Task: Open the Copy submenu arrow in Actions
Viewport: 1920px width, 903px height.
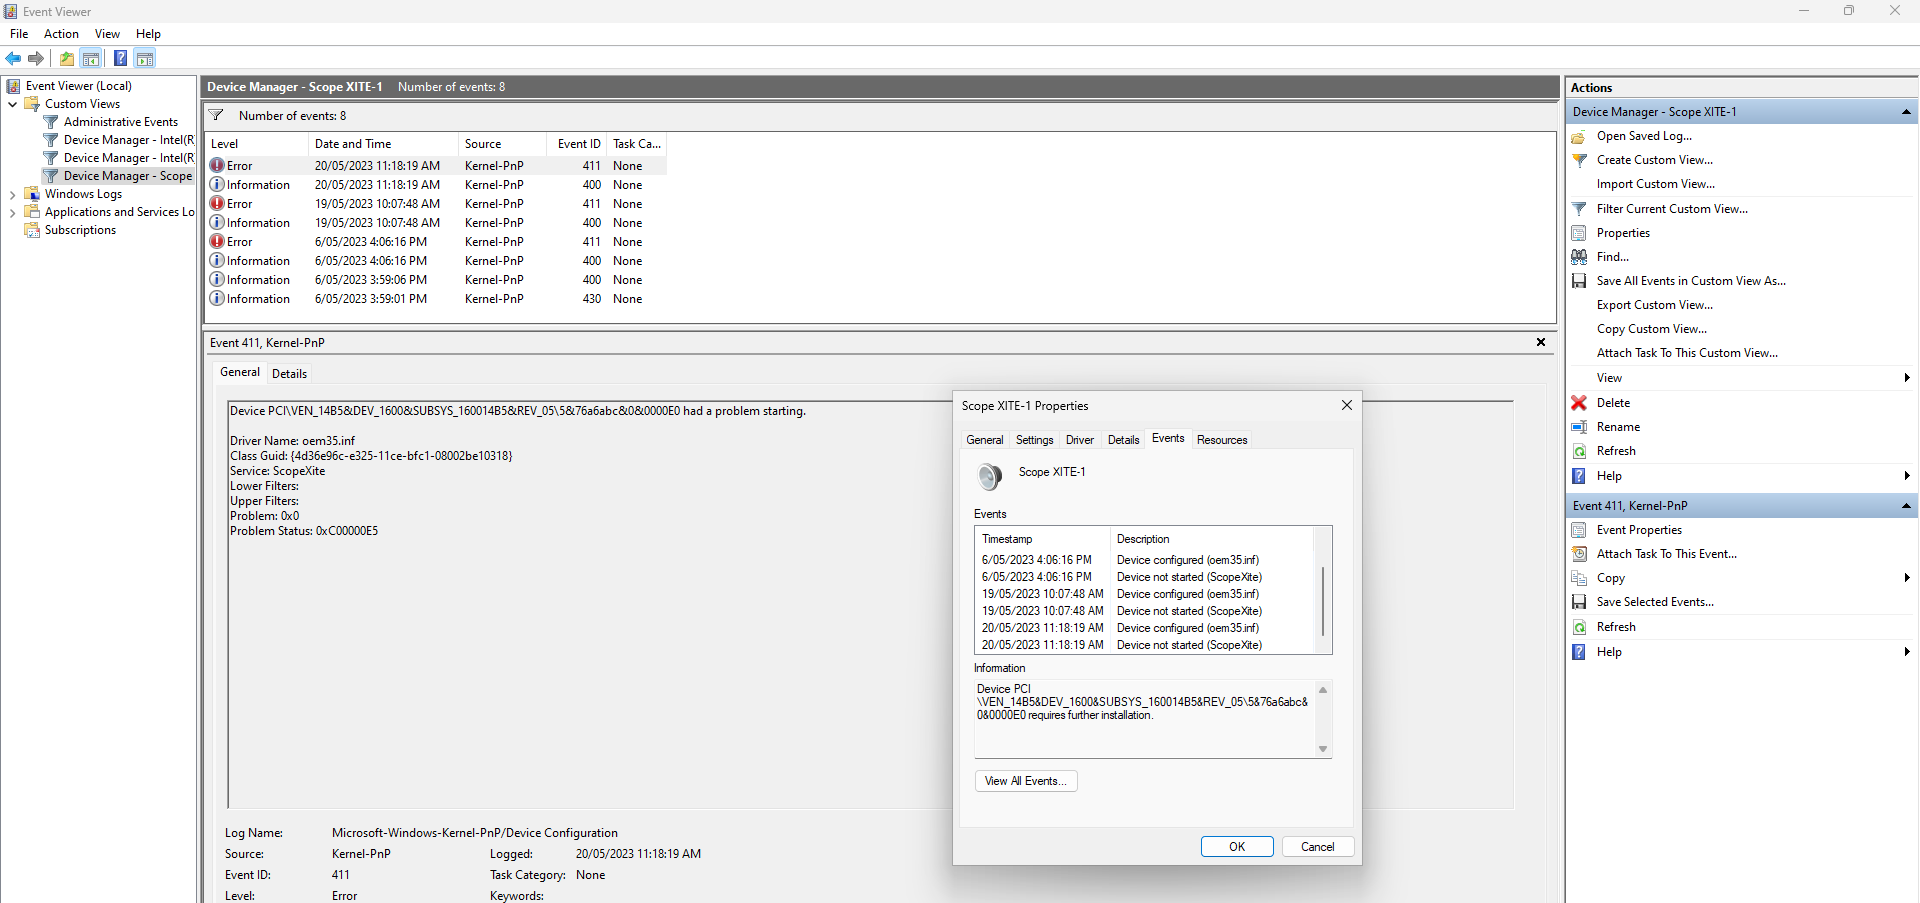Action: click(1907, 578)
